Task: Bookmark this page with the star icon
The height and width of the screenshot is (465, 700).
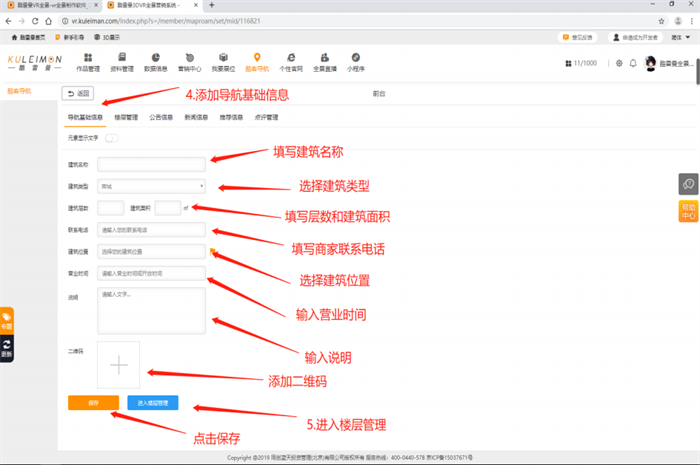Action: 661,21
